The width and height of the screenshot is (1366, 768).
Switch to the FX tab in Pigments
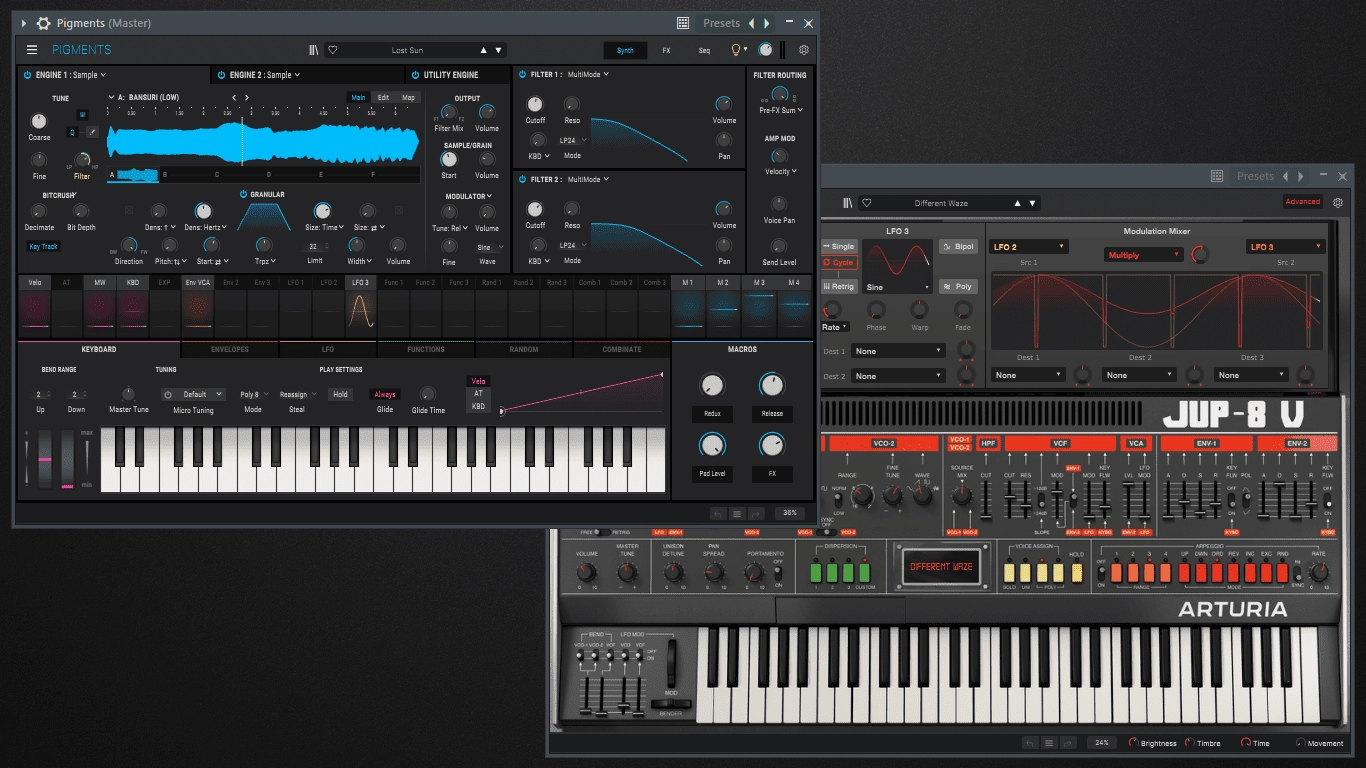[x=666, y=50]
